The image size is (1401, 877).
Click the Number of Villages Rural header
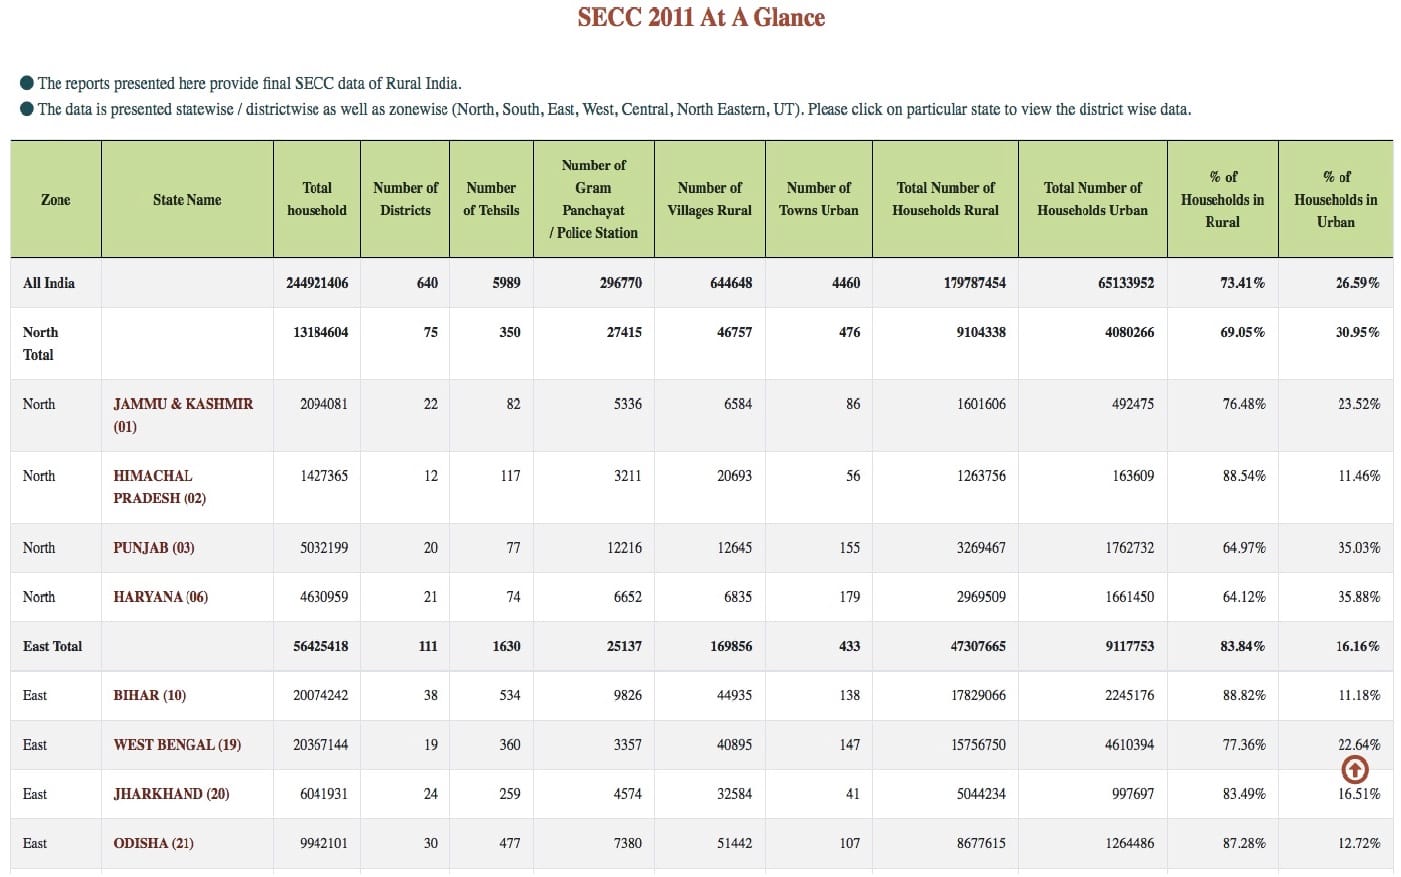[x=710, y=199]
